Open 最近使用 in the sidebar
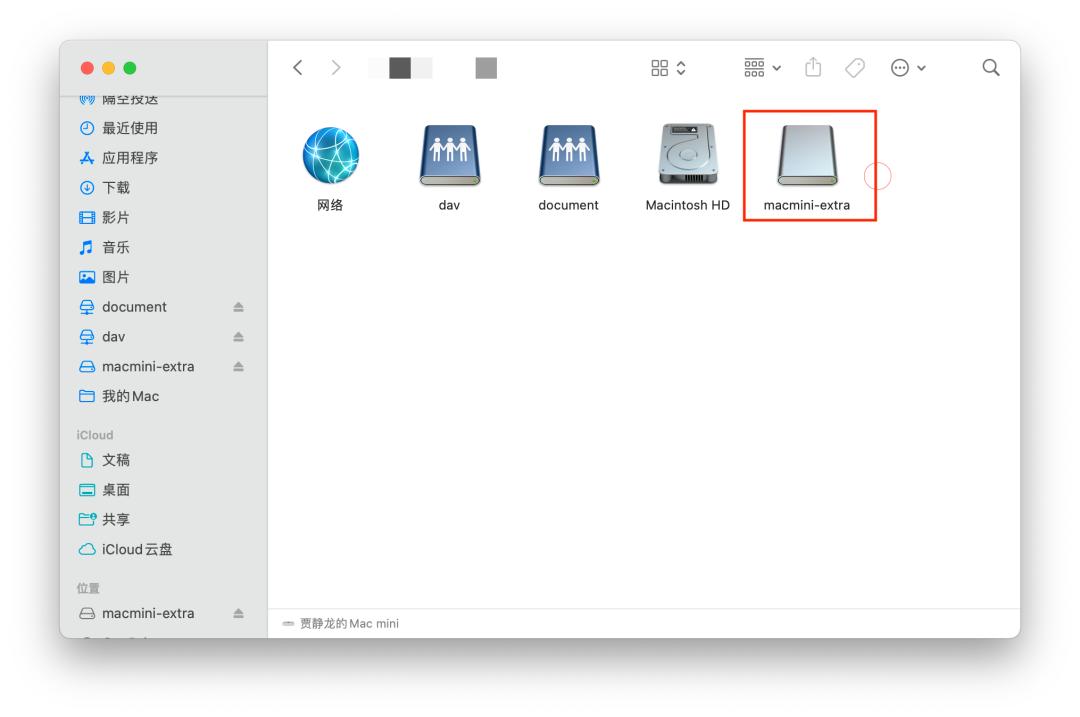Image resolution: width=1080 pixels, height=717 pixels. [163, 128]
